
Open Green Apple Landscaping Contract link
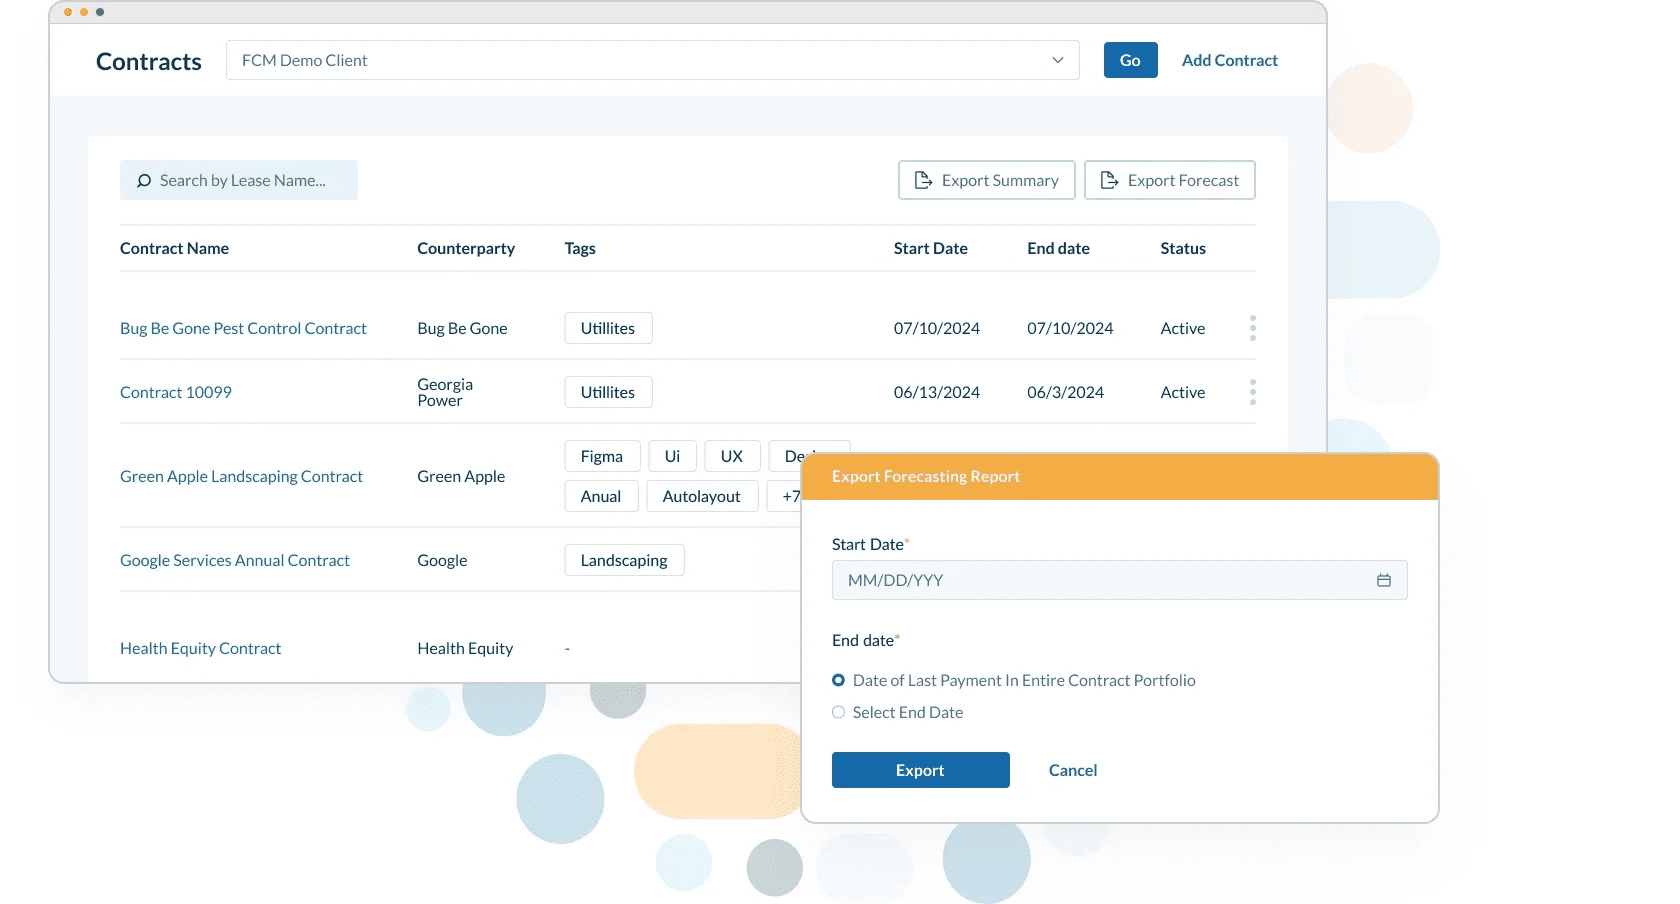click(241, 476)
